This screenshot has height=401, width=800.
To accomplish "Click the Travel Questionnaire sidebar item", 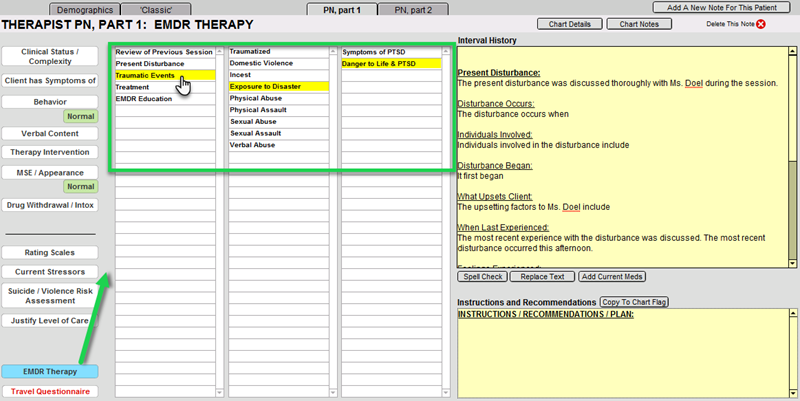I will point(49,391).
